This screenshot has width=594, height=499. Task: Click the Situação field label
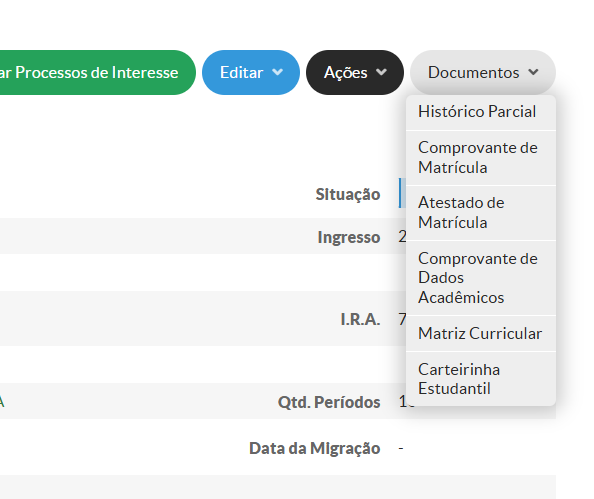(348, 194)
